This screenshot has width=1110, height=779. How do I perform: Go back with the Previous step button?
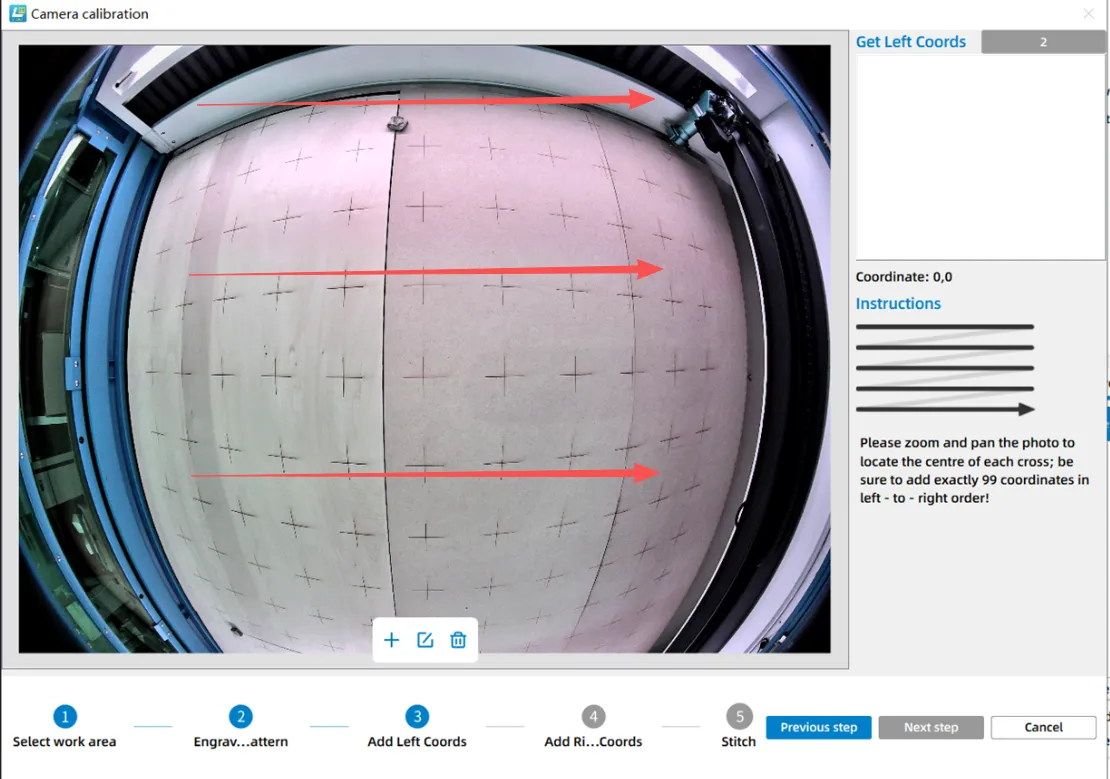coord(819,727)
